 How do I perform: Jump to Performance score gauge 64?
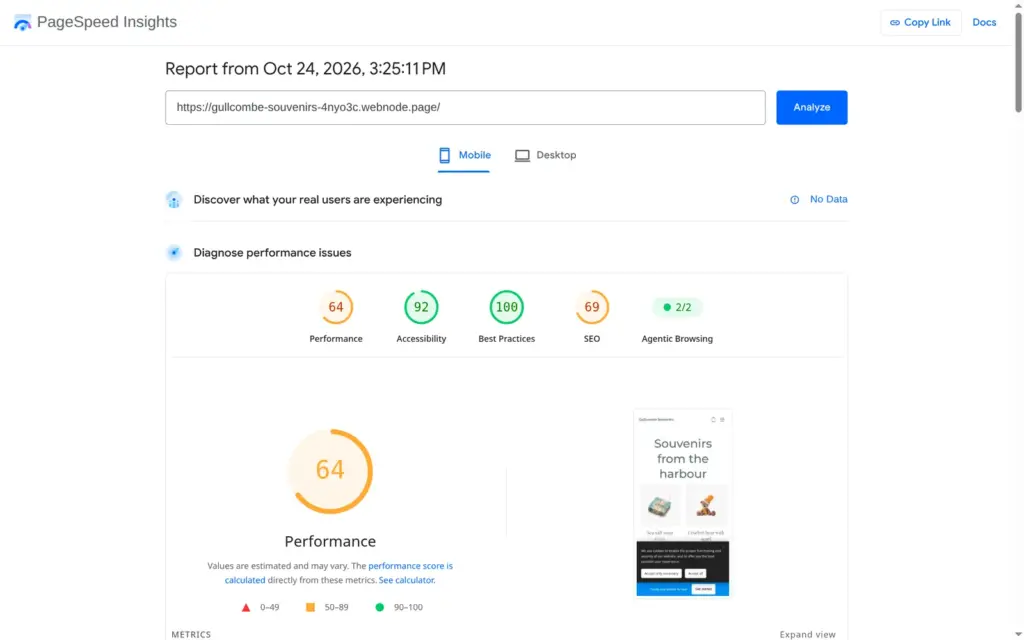pyautogui.click(x=336, y=307)
